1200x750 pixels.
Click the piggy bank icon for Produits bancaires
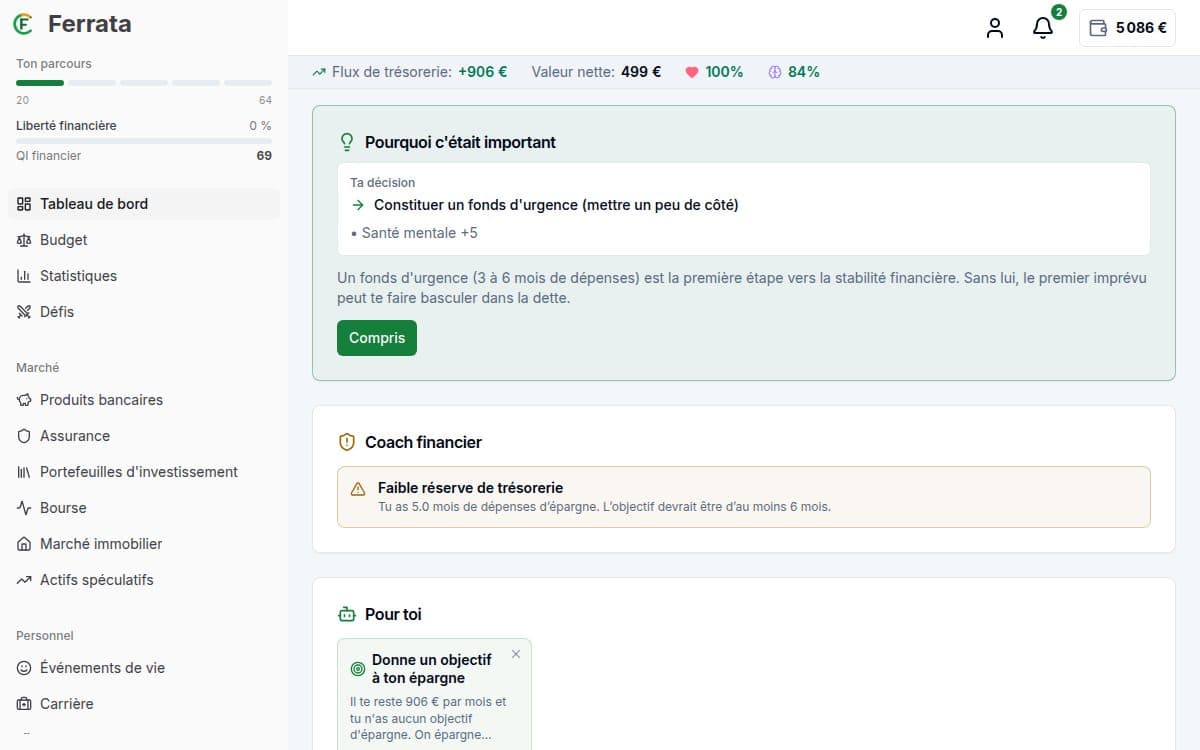(24, 400)
